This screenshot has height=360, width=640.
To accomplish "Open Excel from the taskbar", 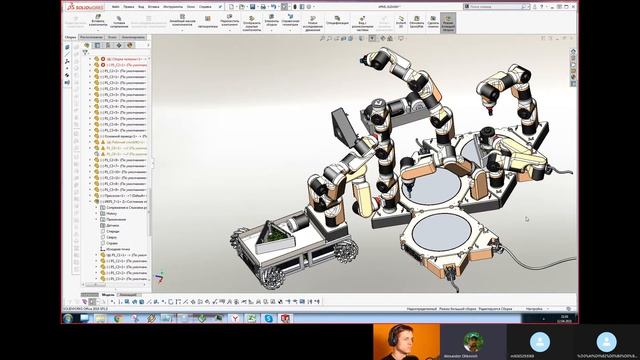I will point(252,318).
